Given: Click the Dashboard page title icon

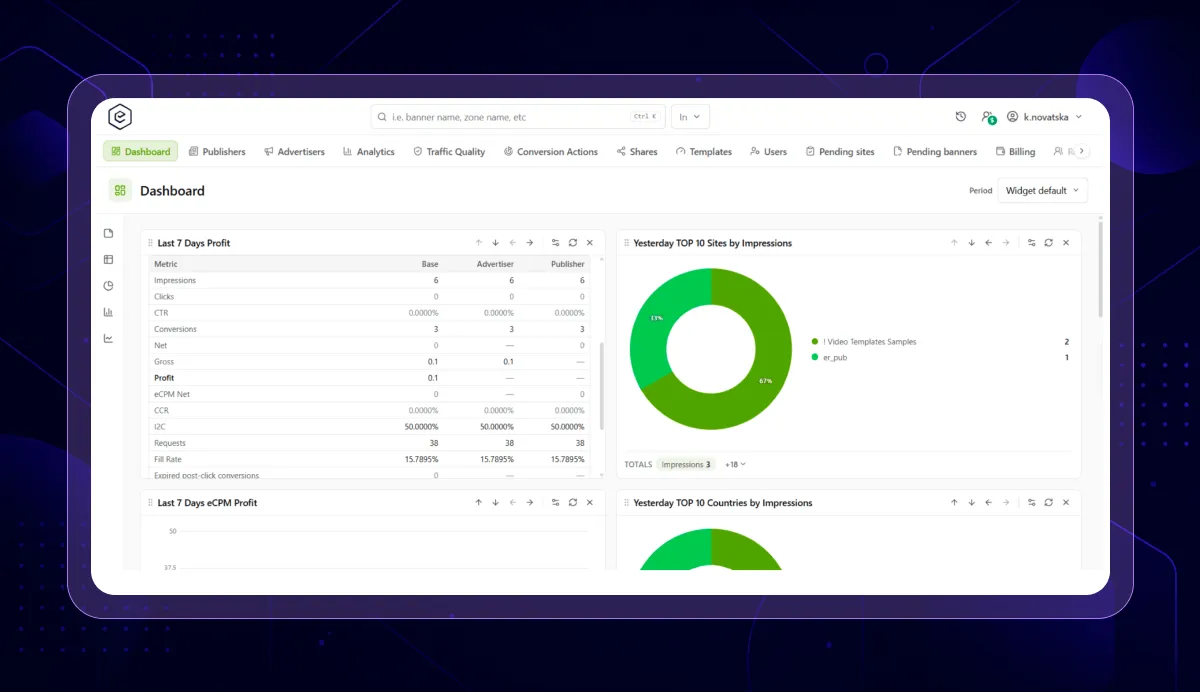Looking at the screenshot, I should pos(120,190).
